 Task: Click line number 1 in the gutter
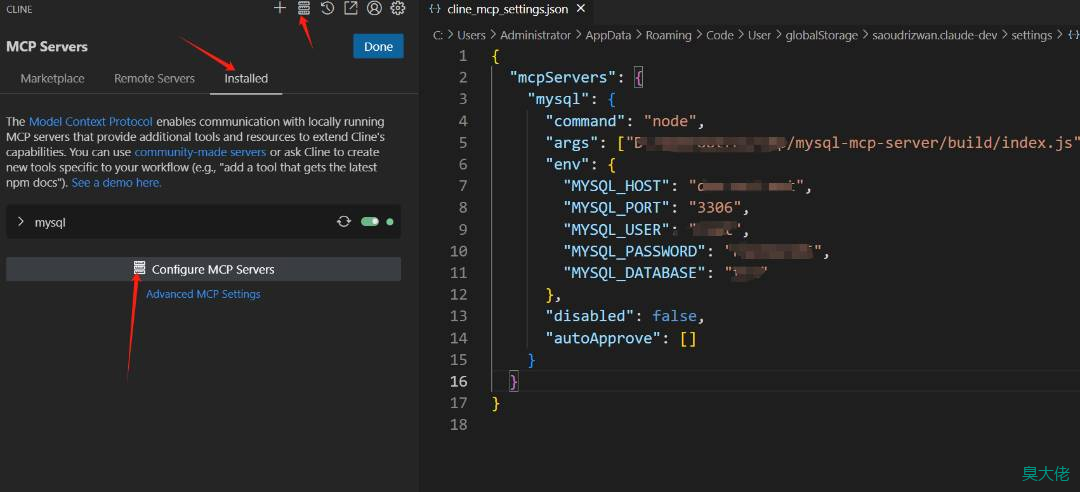click(x=463, y=57)
